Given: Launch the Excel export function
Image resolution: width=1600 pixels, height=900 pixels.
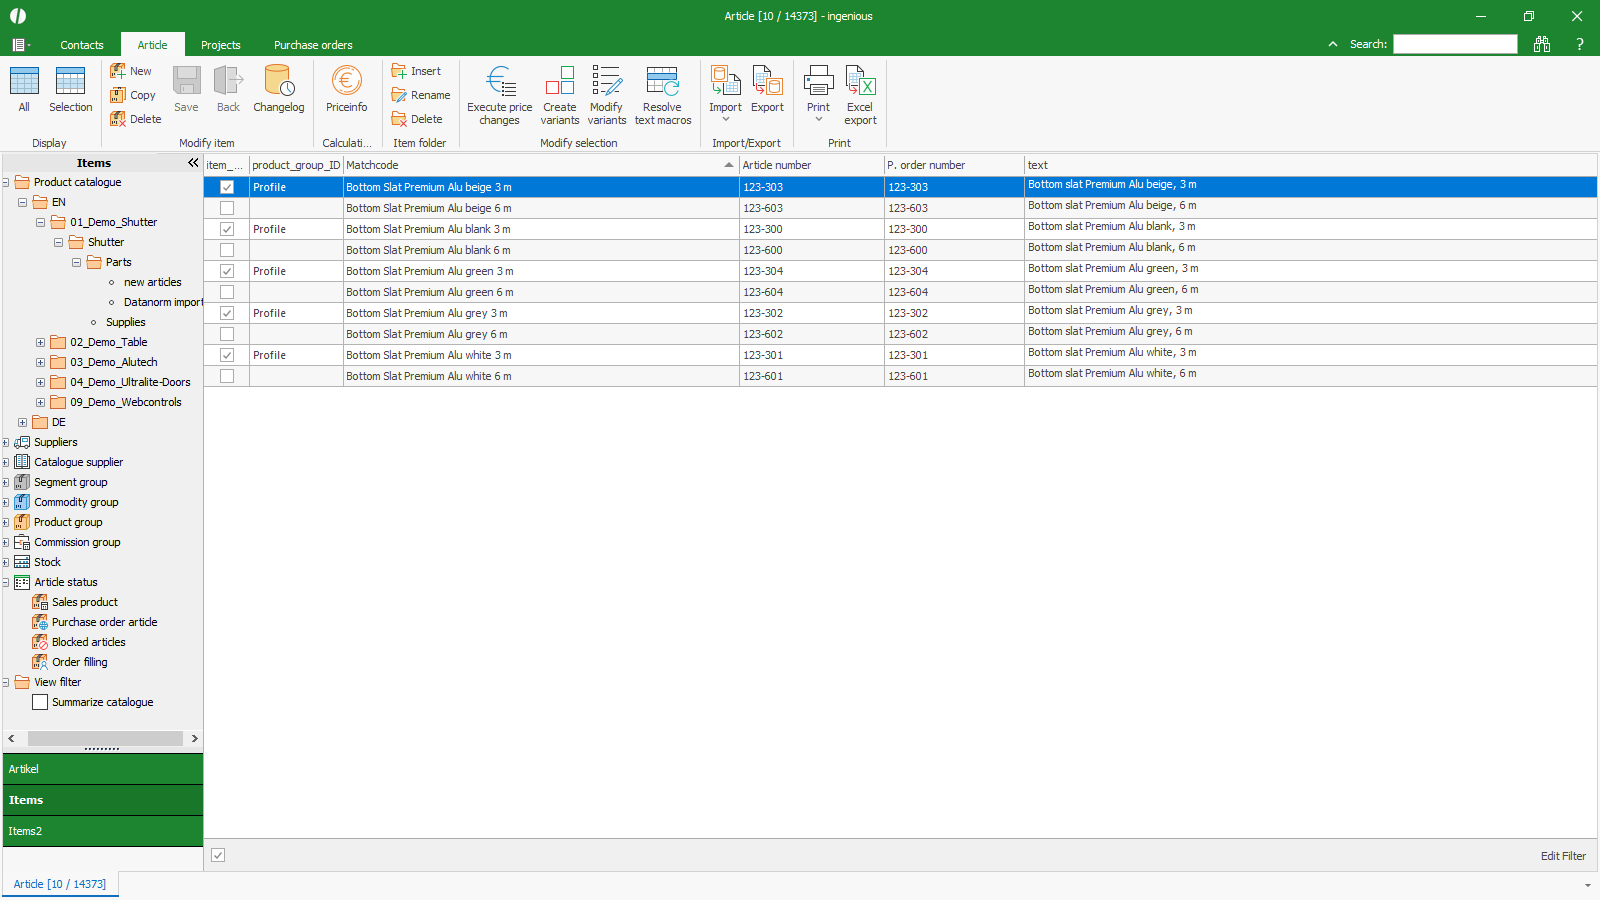Looking at the screenshot, I should tap(860, 82).
